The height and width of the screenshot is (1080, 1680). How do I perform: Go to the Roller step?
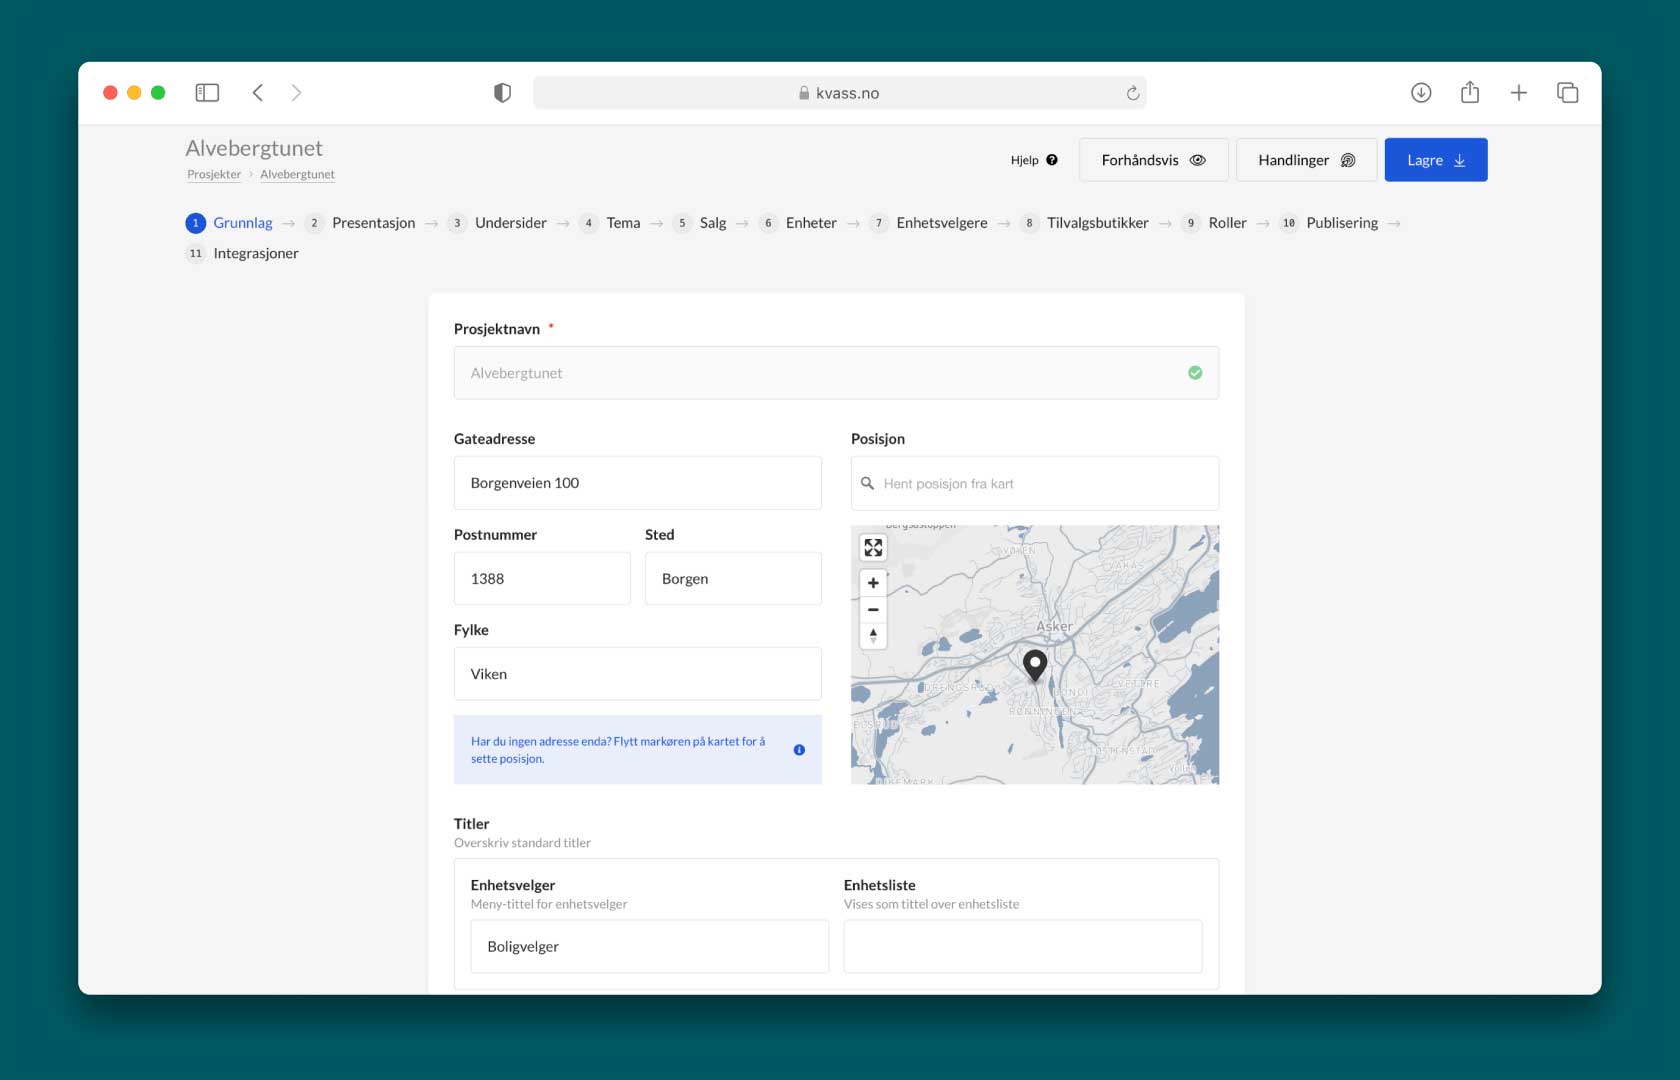click(1213, 223)
